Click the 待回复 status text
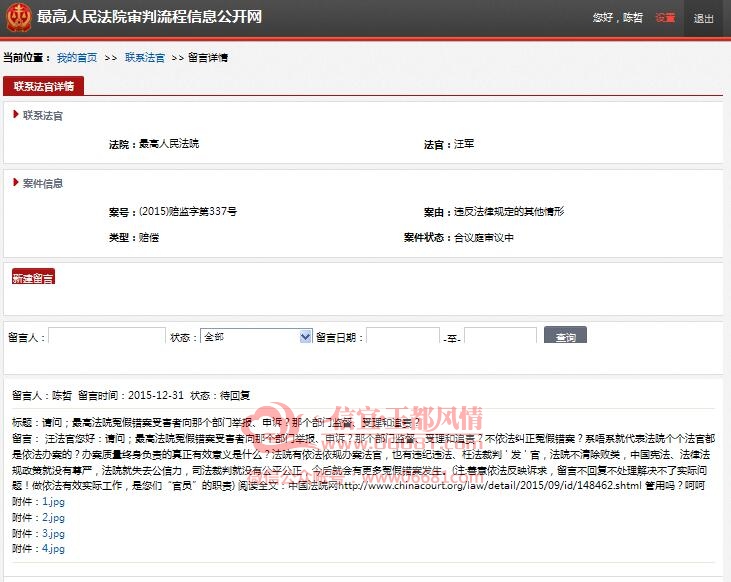This screenshot has height=582, width=731. click(x=235, y=395)
